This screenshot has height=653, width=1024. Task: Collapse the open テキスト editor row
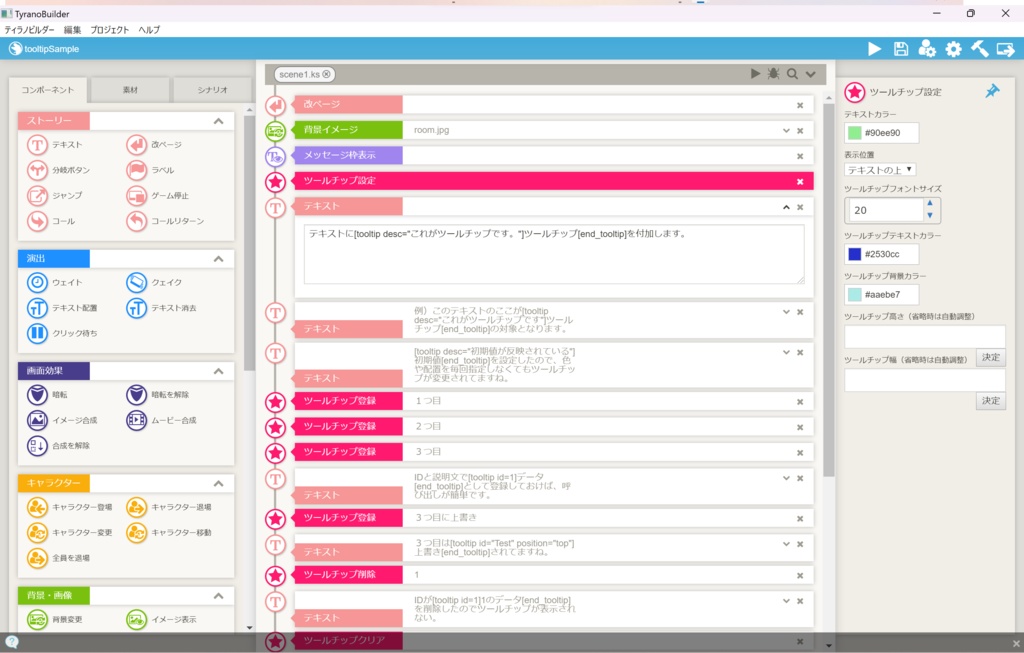(786, 207)
